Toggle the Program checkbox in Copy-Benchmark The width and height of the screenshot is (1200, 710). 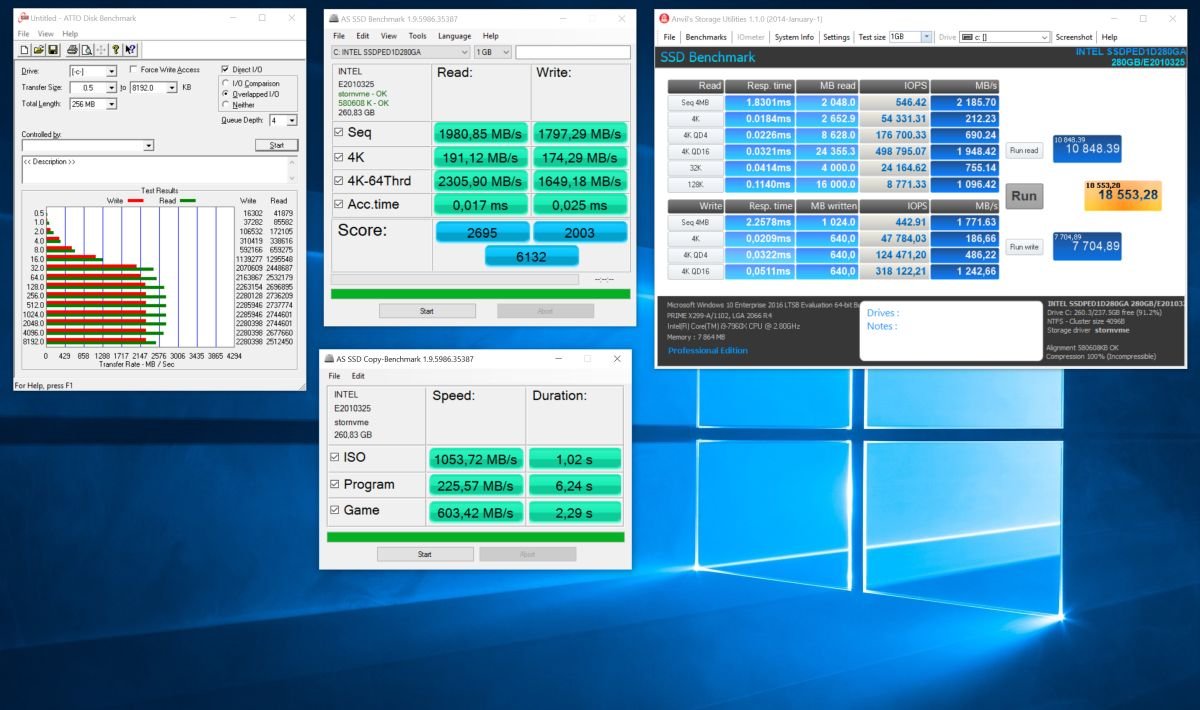[x=335, y=484]
